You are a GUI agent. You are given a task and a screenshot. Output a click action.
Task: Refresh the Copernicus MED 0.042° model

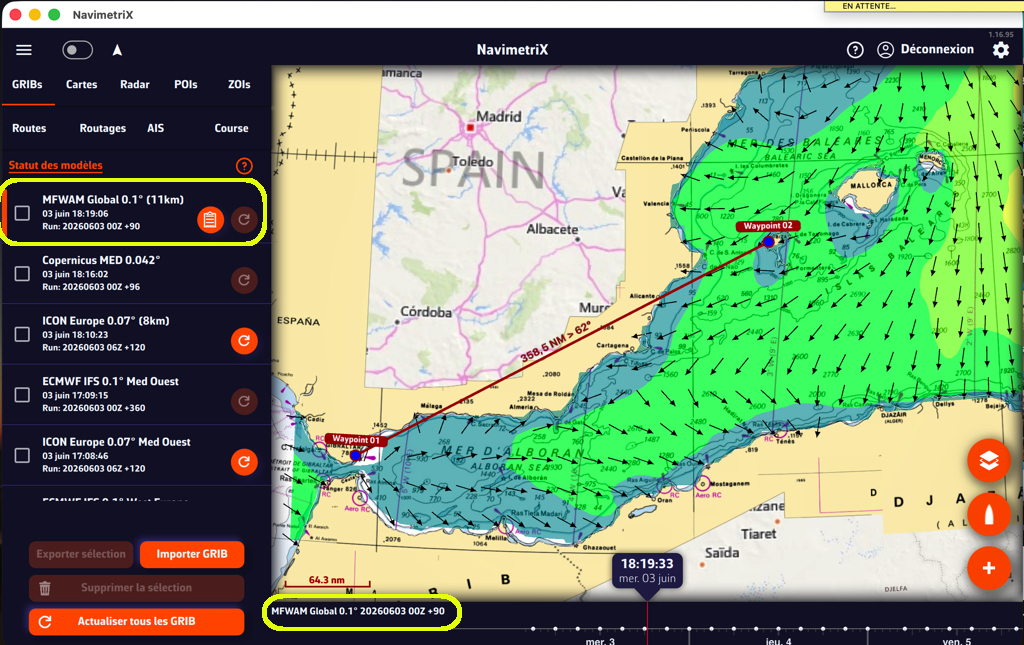(244, 280)
